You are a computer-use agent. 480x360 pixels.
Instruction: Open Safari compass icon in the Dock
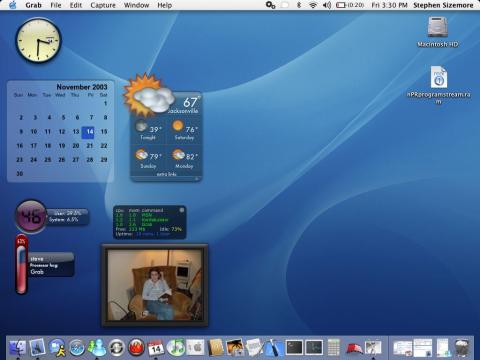77,348
